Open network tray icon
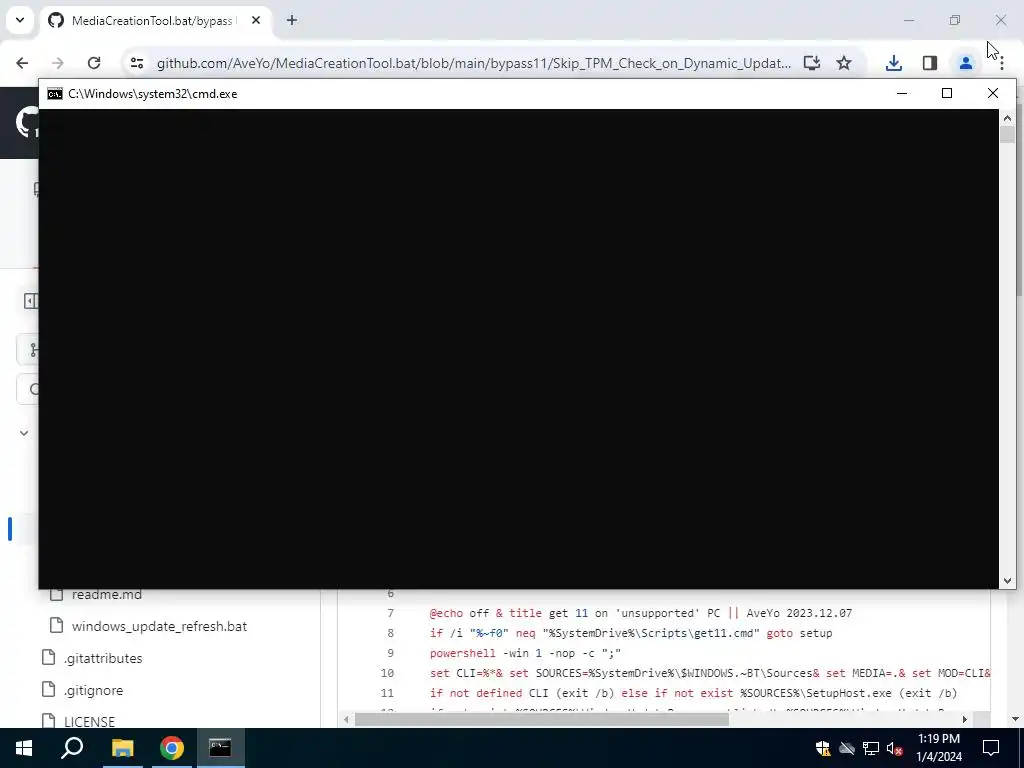 871,748
